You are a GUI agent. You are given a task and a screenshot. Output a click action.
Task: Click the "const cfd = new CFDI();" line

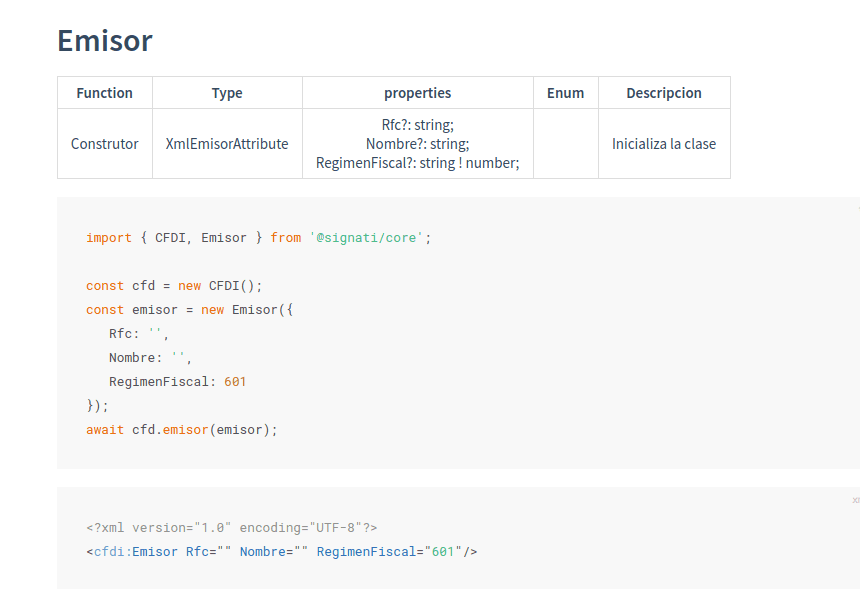[174, 286]
